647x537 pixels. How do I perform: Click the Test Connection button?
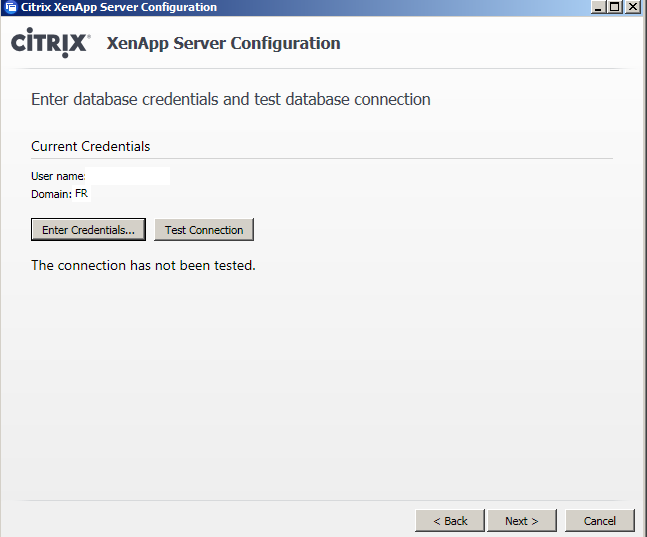204,229
